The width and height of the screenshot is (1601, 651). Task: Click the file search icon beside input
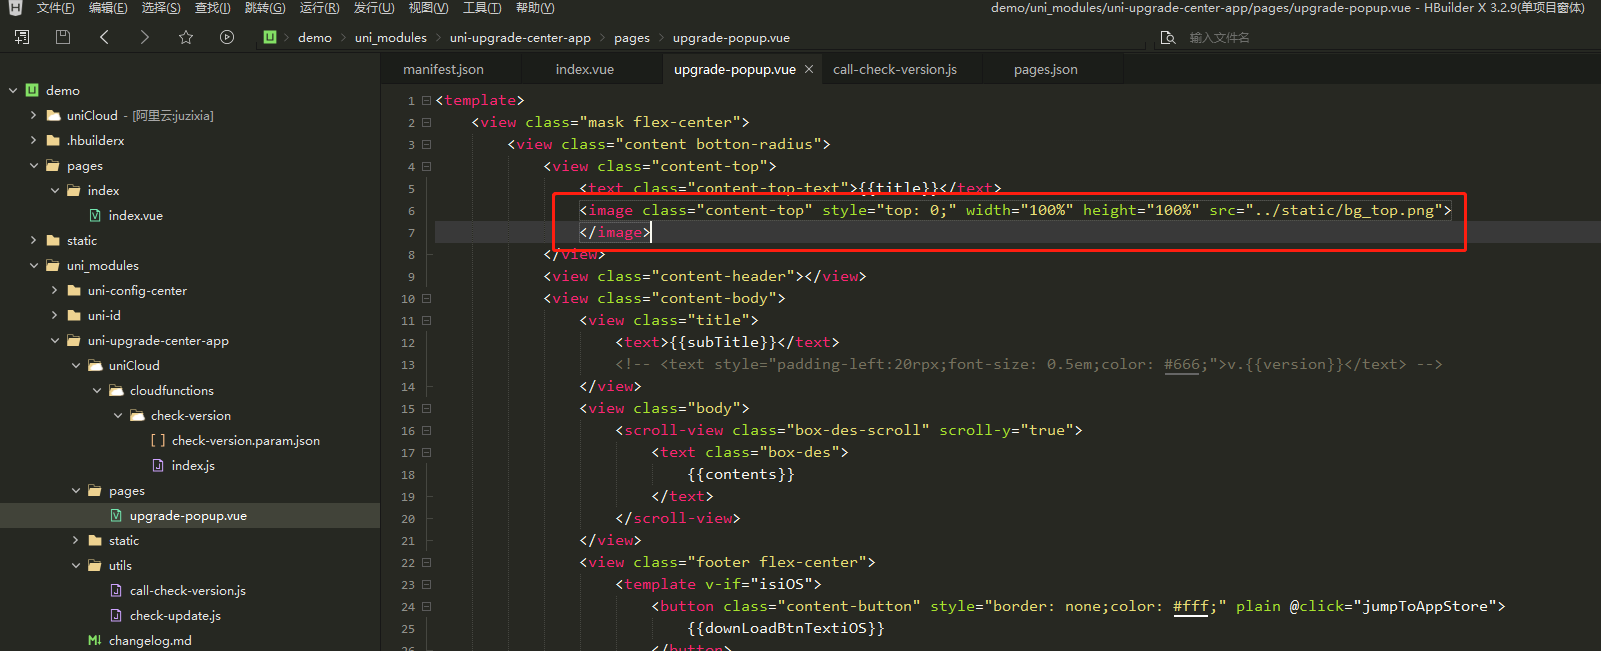click(1167, 38)
